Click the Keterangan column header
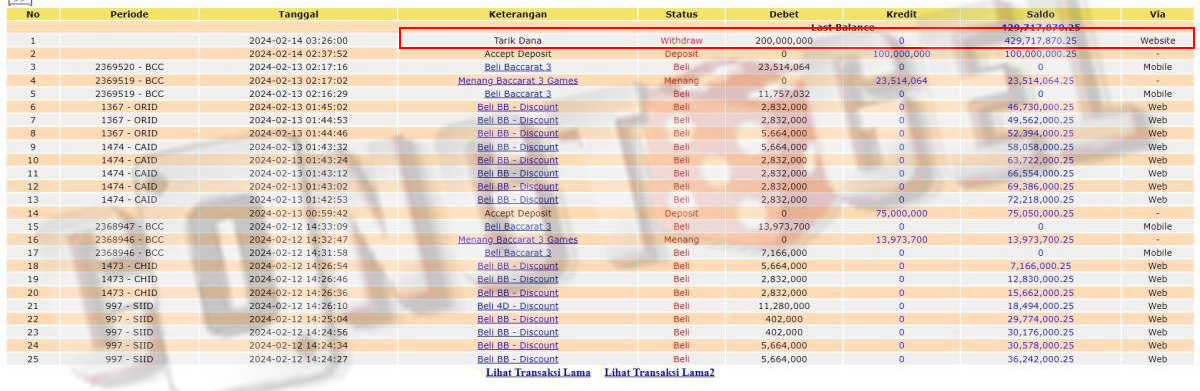The height and width of the screenshot is (391, 1200). coord(517,14)
